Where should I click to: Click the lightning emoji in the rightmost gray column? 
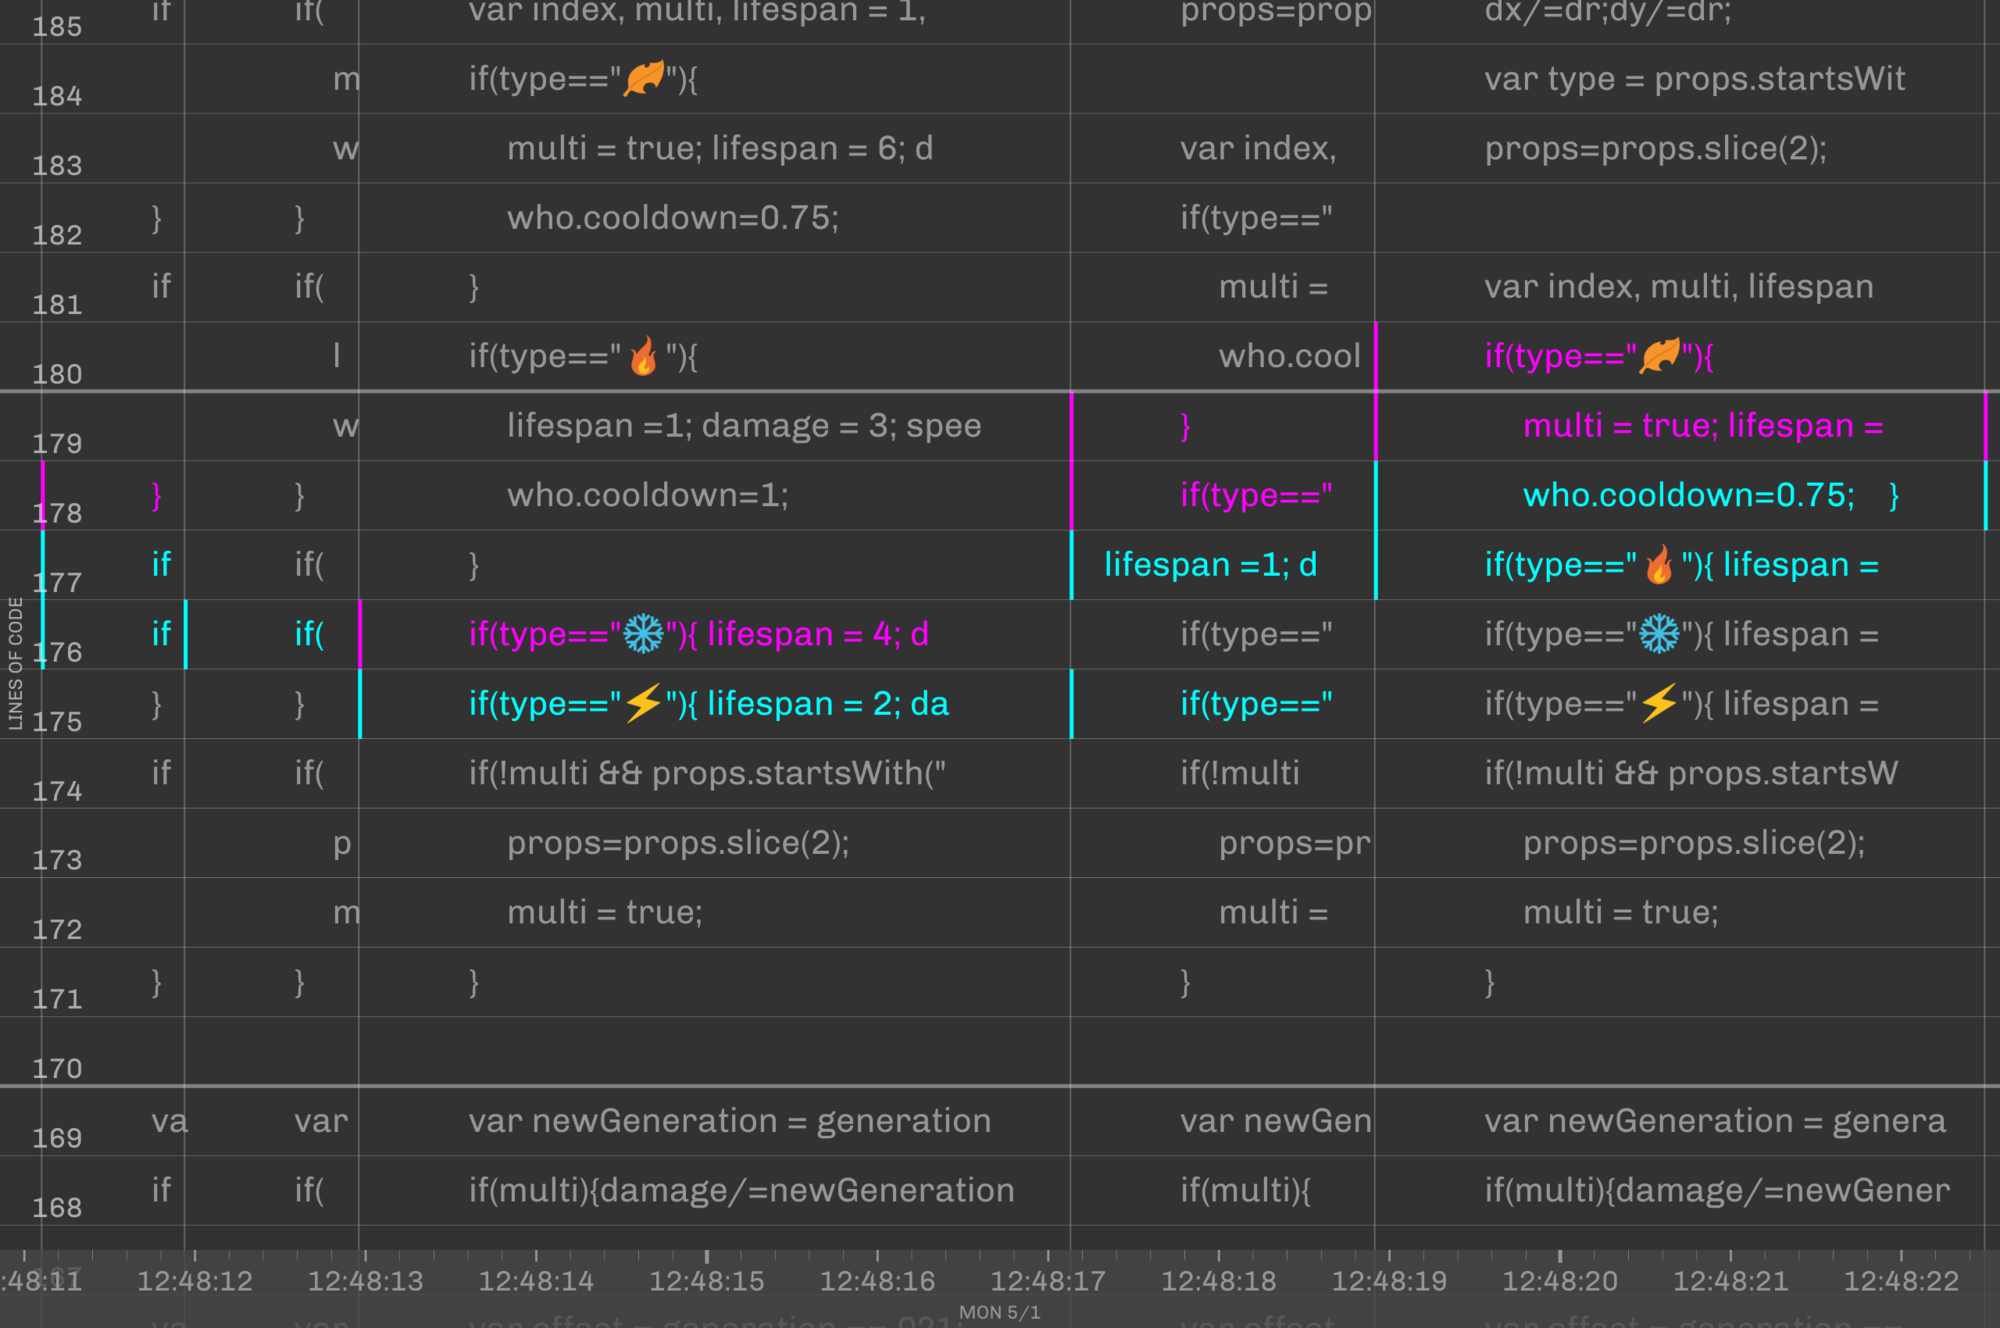pyautogui.click(x=1659, y=703)
